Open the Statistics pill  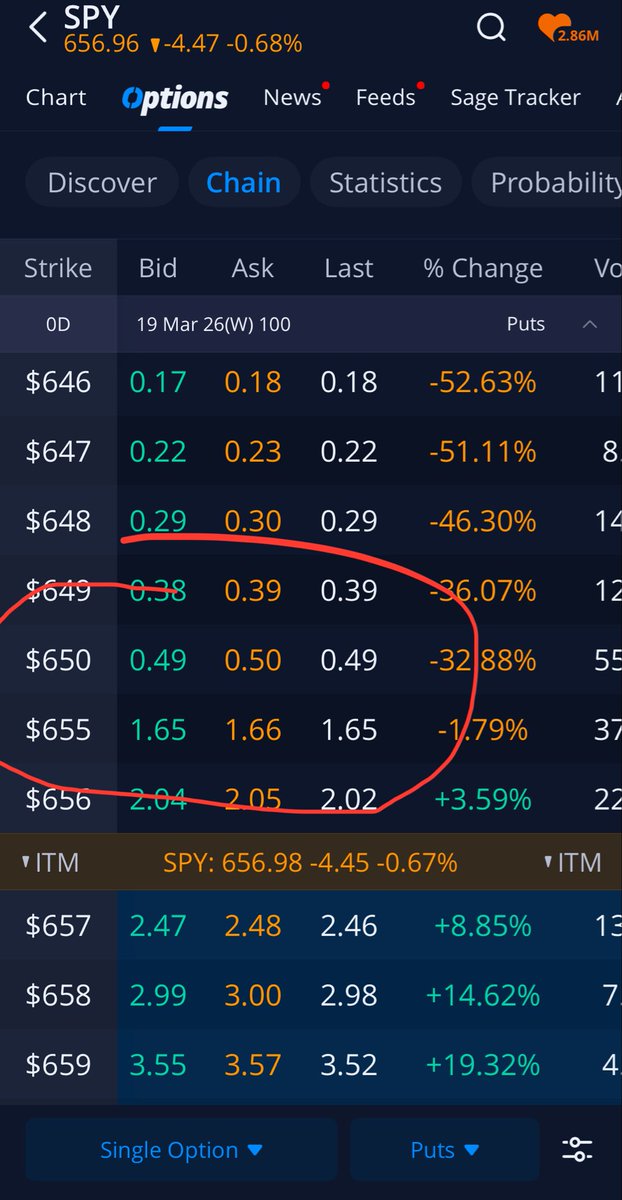[385, 182]
